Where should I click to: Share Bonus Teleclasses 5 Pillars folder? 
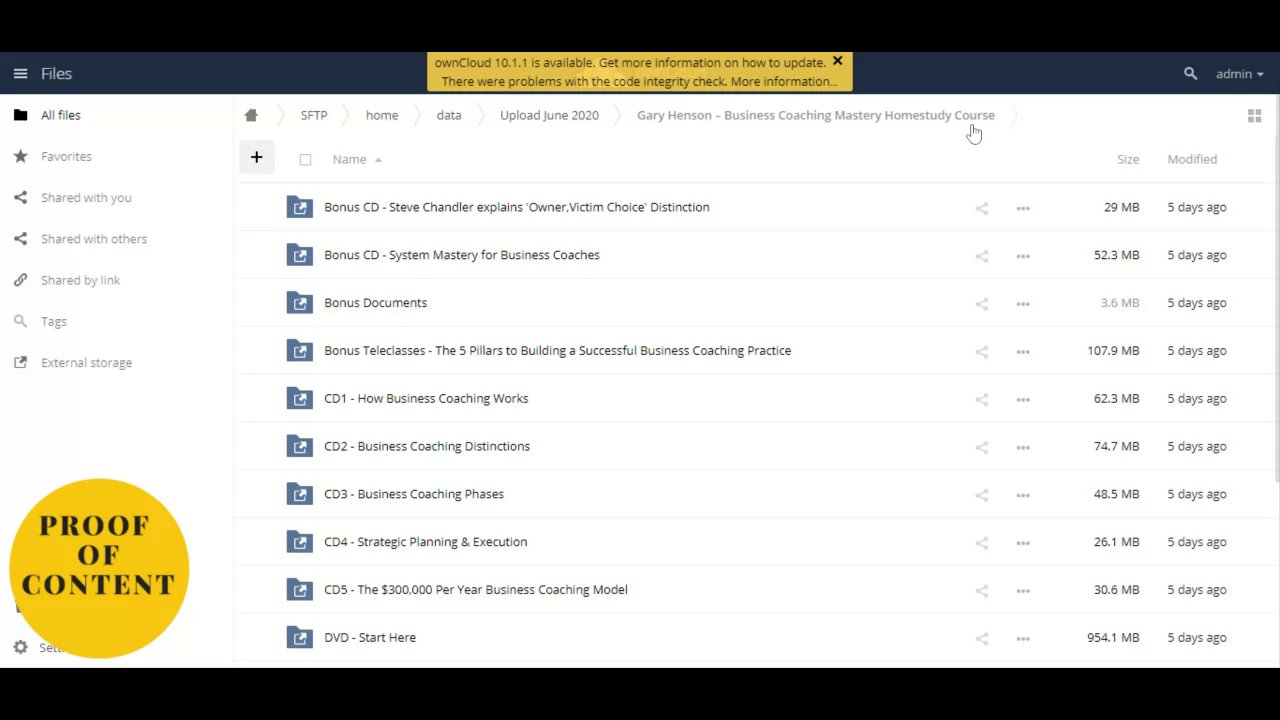coord(981,352)
